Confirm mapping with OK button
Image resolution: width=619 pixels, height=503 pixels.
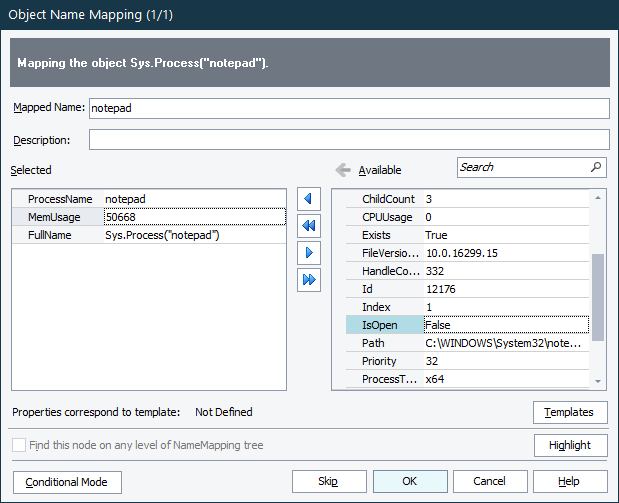(x=409, y=482)
